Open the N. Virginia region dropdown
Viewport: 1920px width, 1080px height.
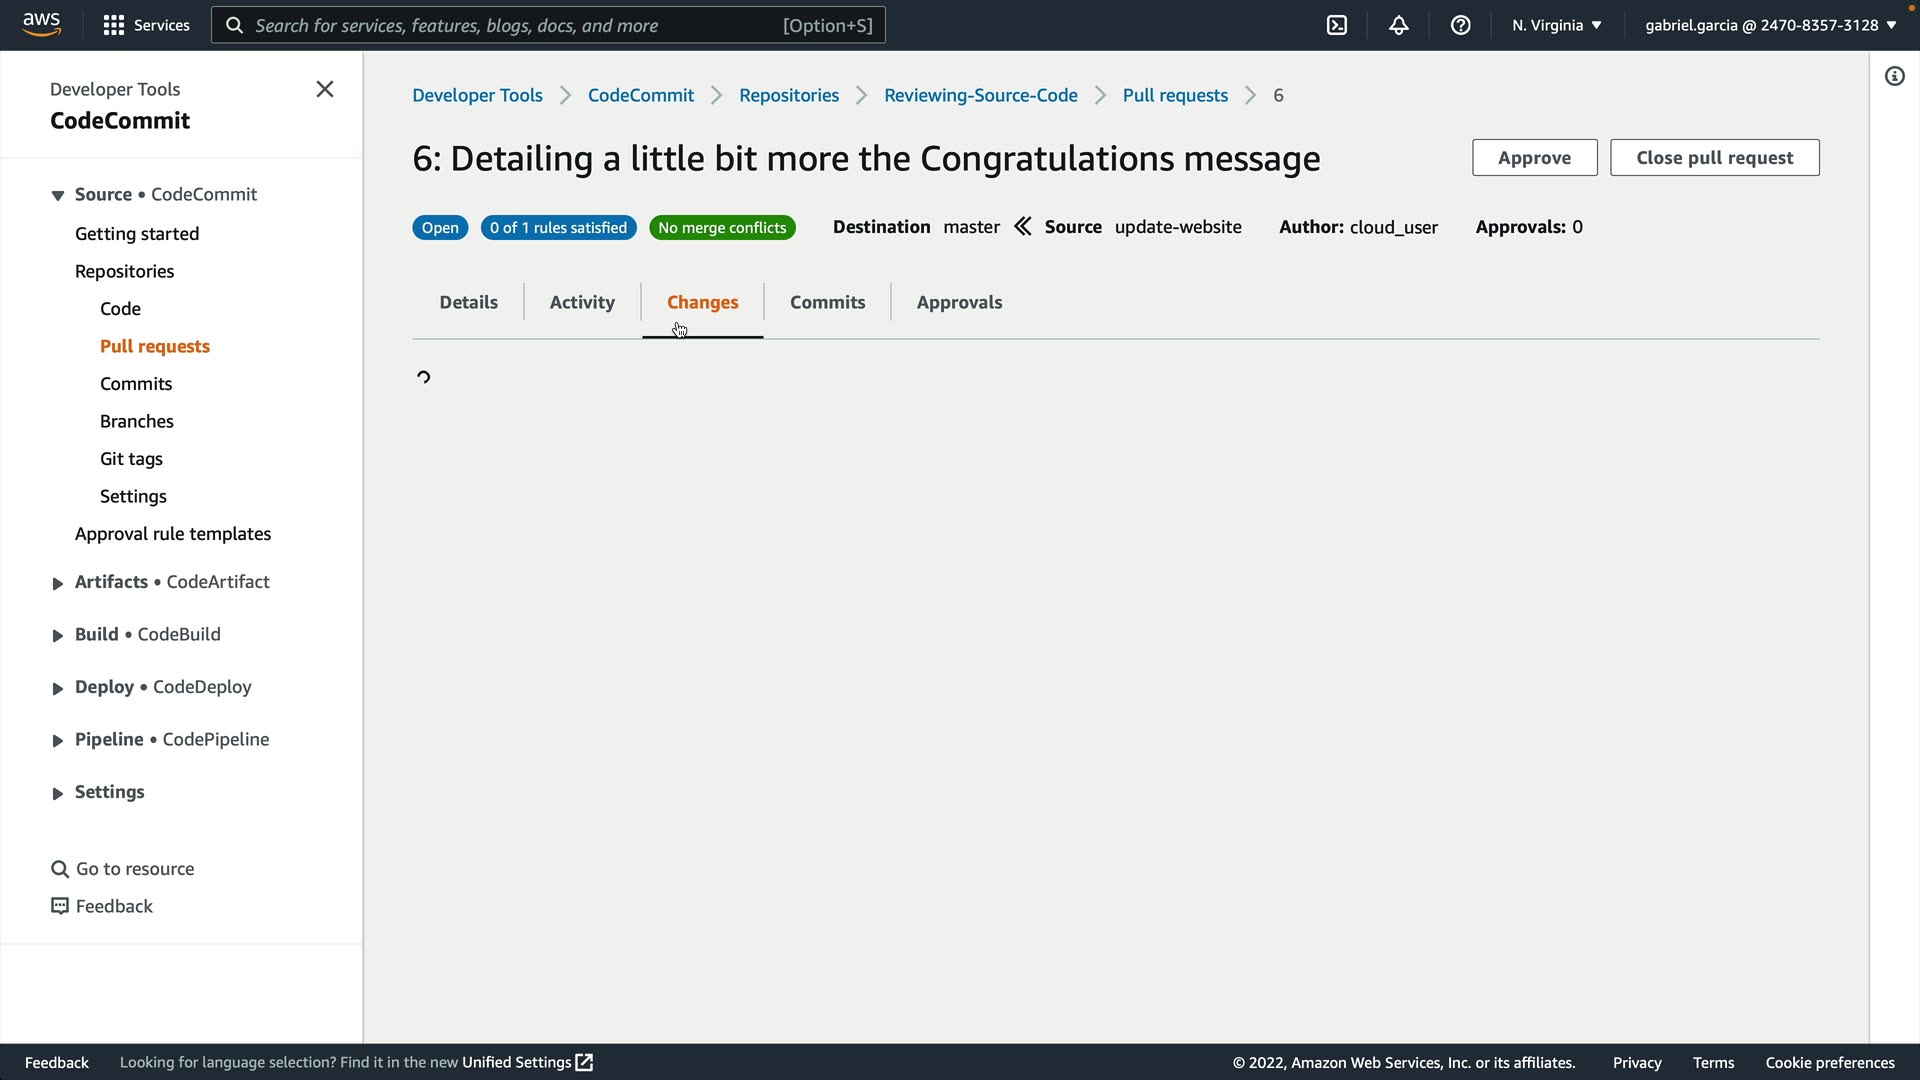coord(1556,25)
